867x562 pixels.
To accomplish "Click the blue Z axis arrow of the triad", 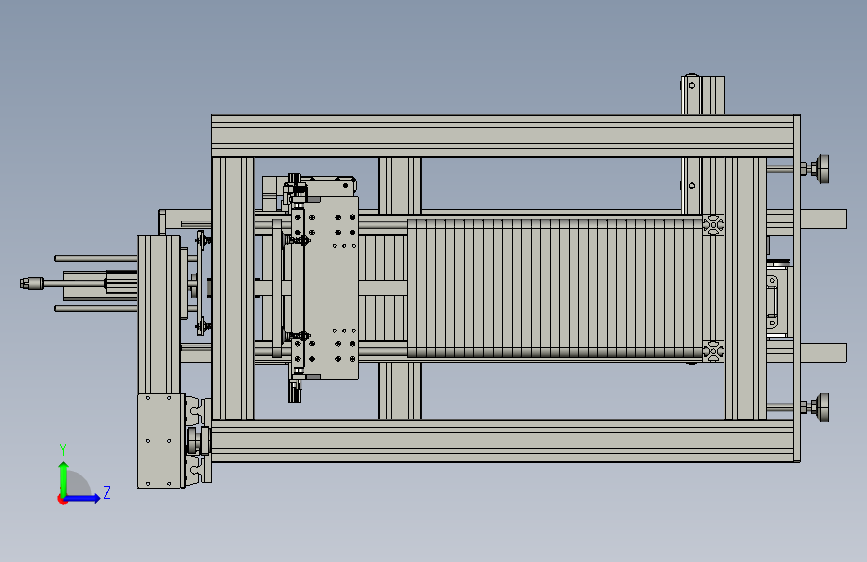I will 83,498.
